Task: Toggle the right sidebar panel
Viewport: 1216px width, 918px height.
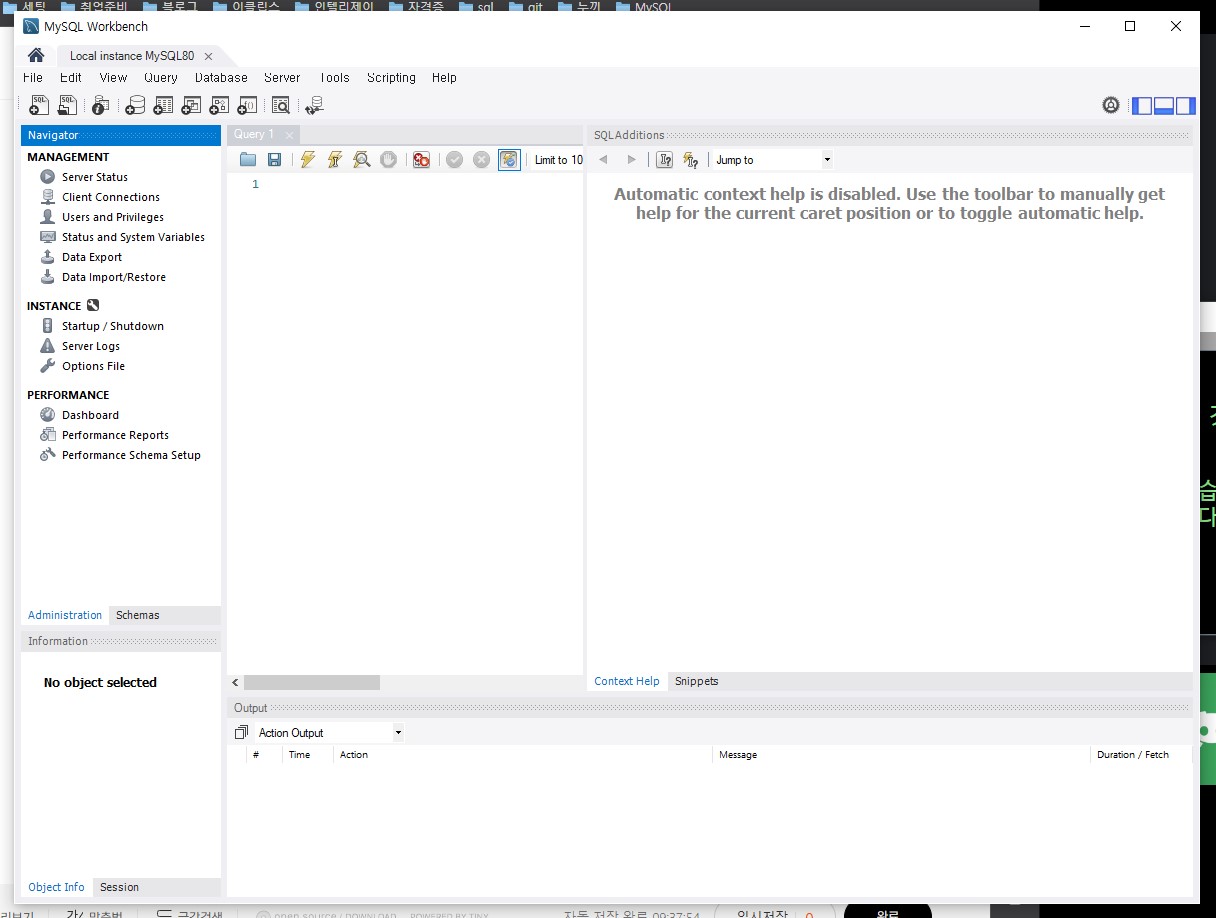Action: (x=1186, y=106)
